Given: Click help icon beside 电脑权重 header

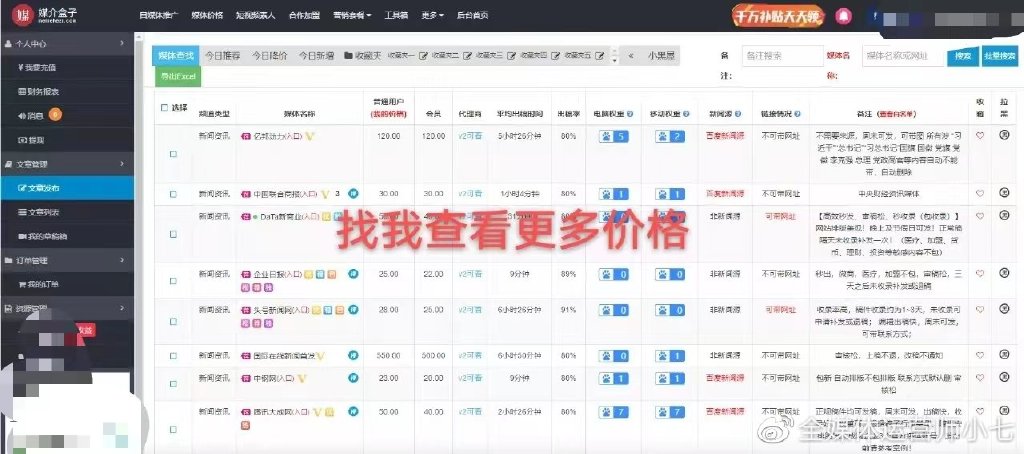Looking at the screenshot, I should [x=630, y=114].
